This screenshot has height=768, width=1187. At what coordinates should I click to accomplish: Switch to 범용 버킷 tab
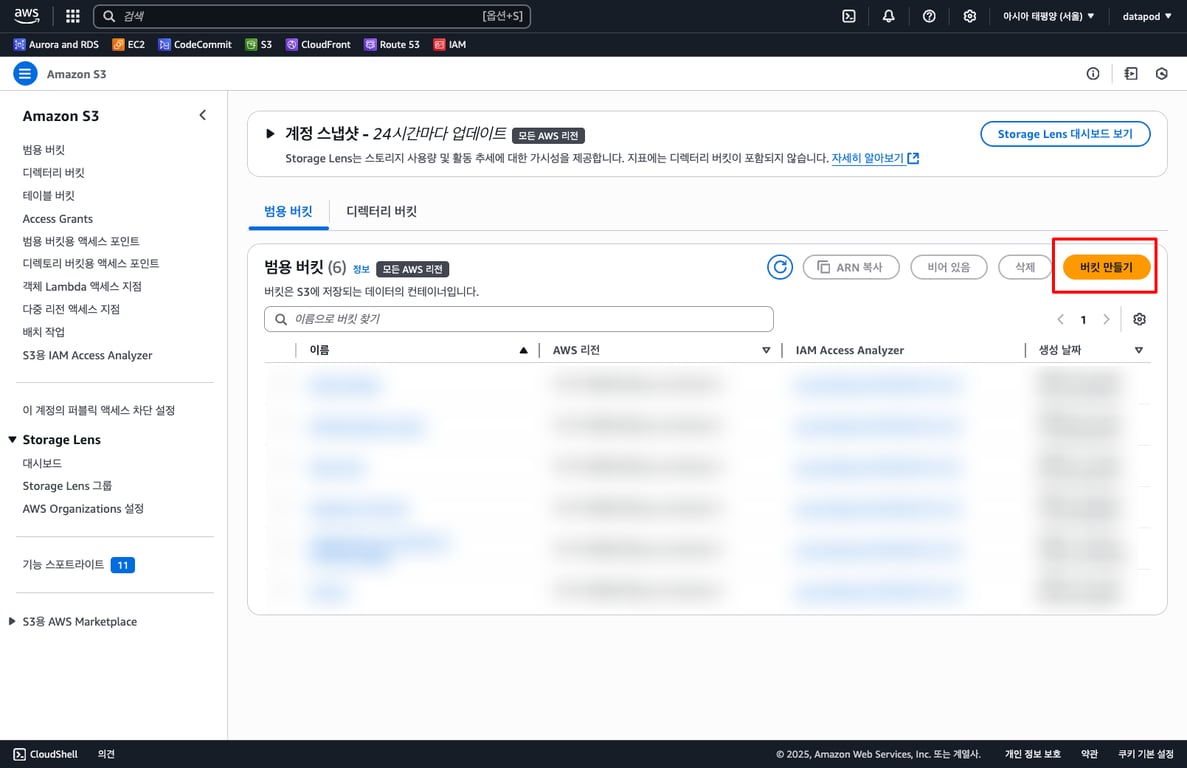(288, 211)
